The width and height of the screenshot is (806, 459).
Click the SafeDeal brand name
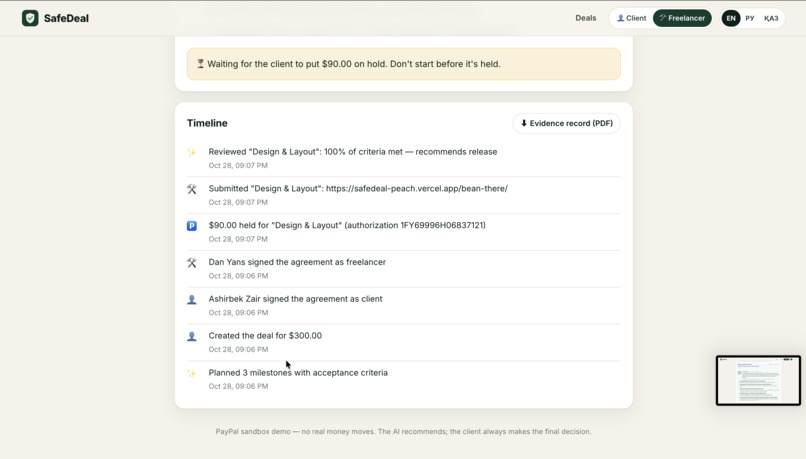66,19
